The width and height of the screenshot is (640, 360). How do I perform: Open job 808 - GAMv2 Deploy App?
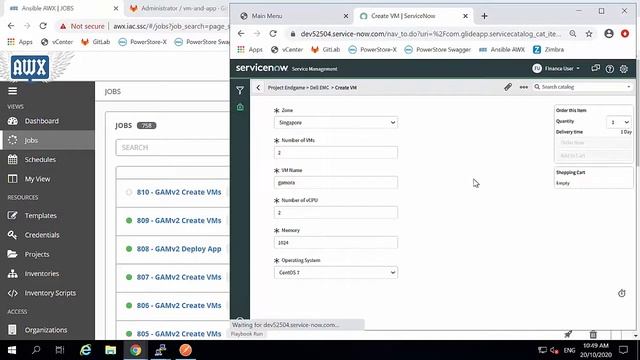coord(179,249)
